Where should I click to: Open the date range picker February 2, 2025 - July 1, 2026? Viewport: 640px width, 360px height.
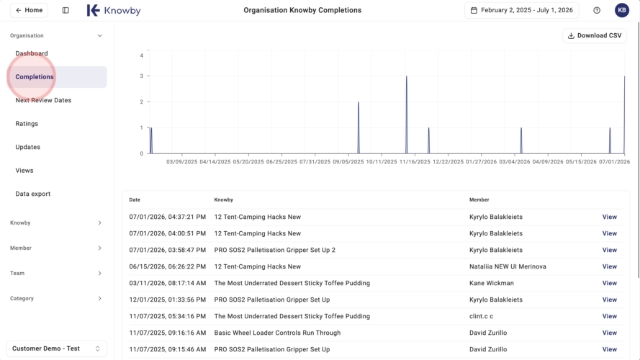click(522, 10)
